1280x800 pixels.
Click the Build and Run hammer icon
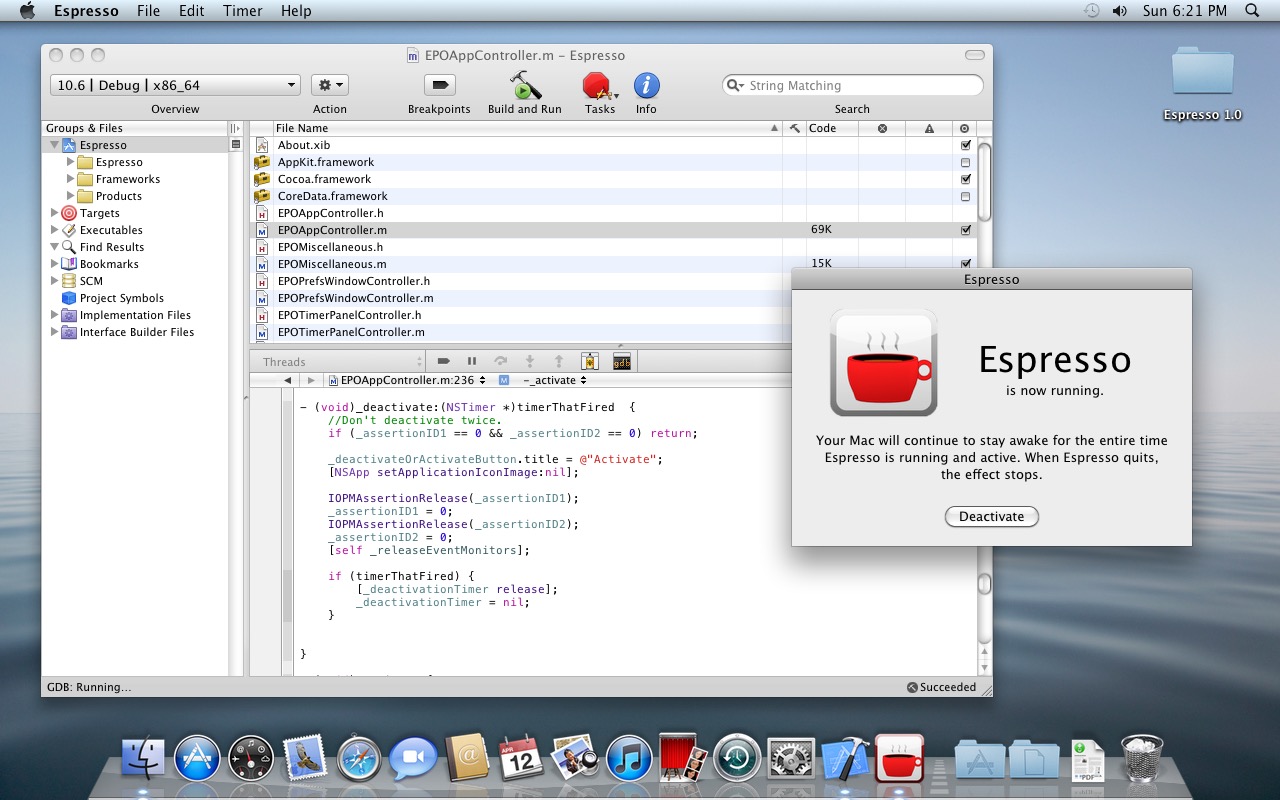point(525,86)
